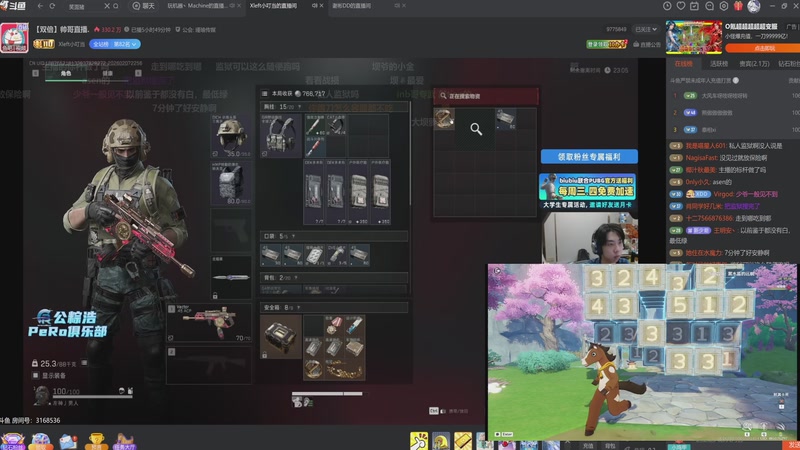Select the Vector primary weapon slot
The height and width of the screenshot is (450, 800).
tap(209, 323)
